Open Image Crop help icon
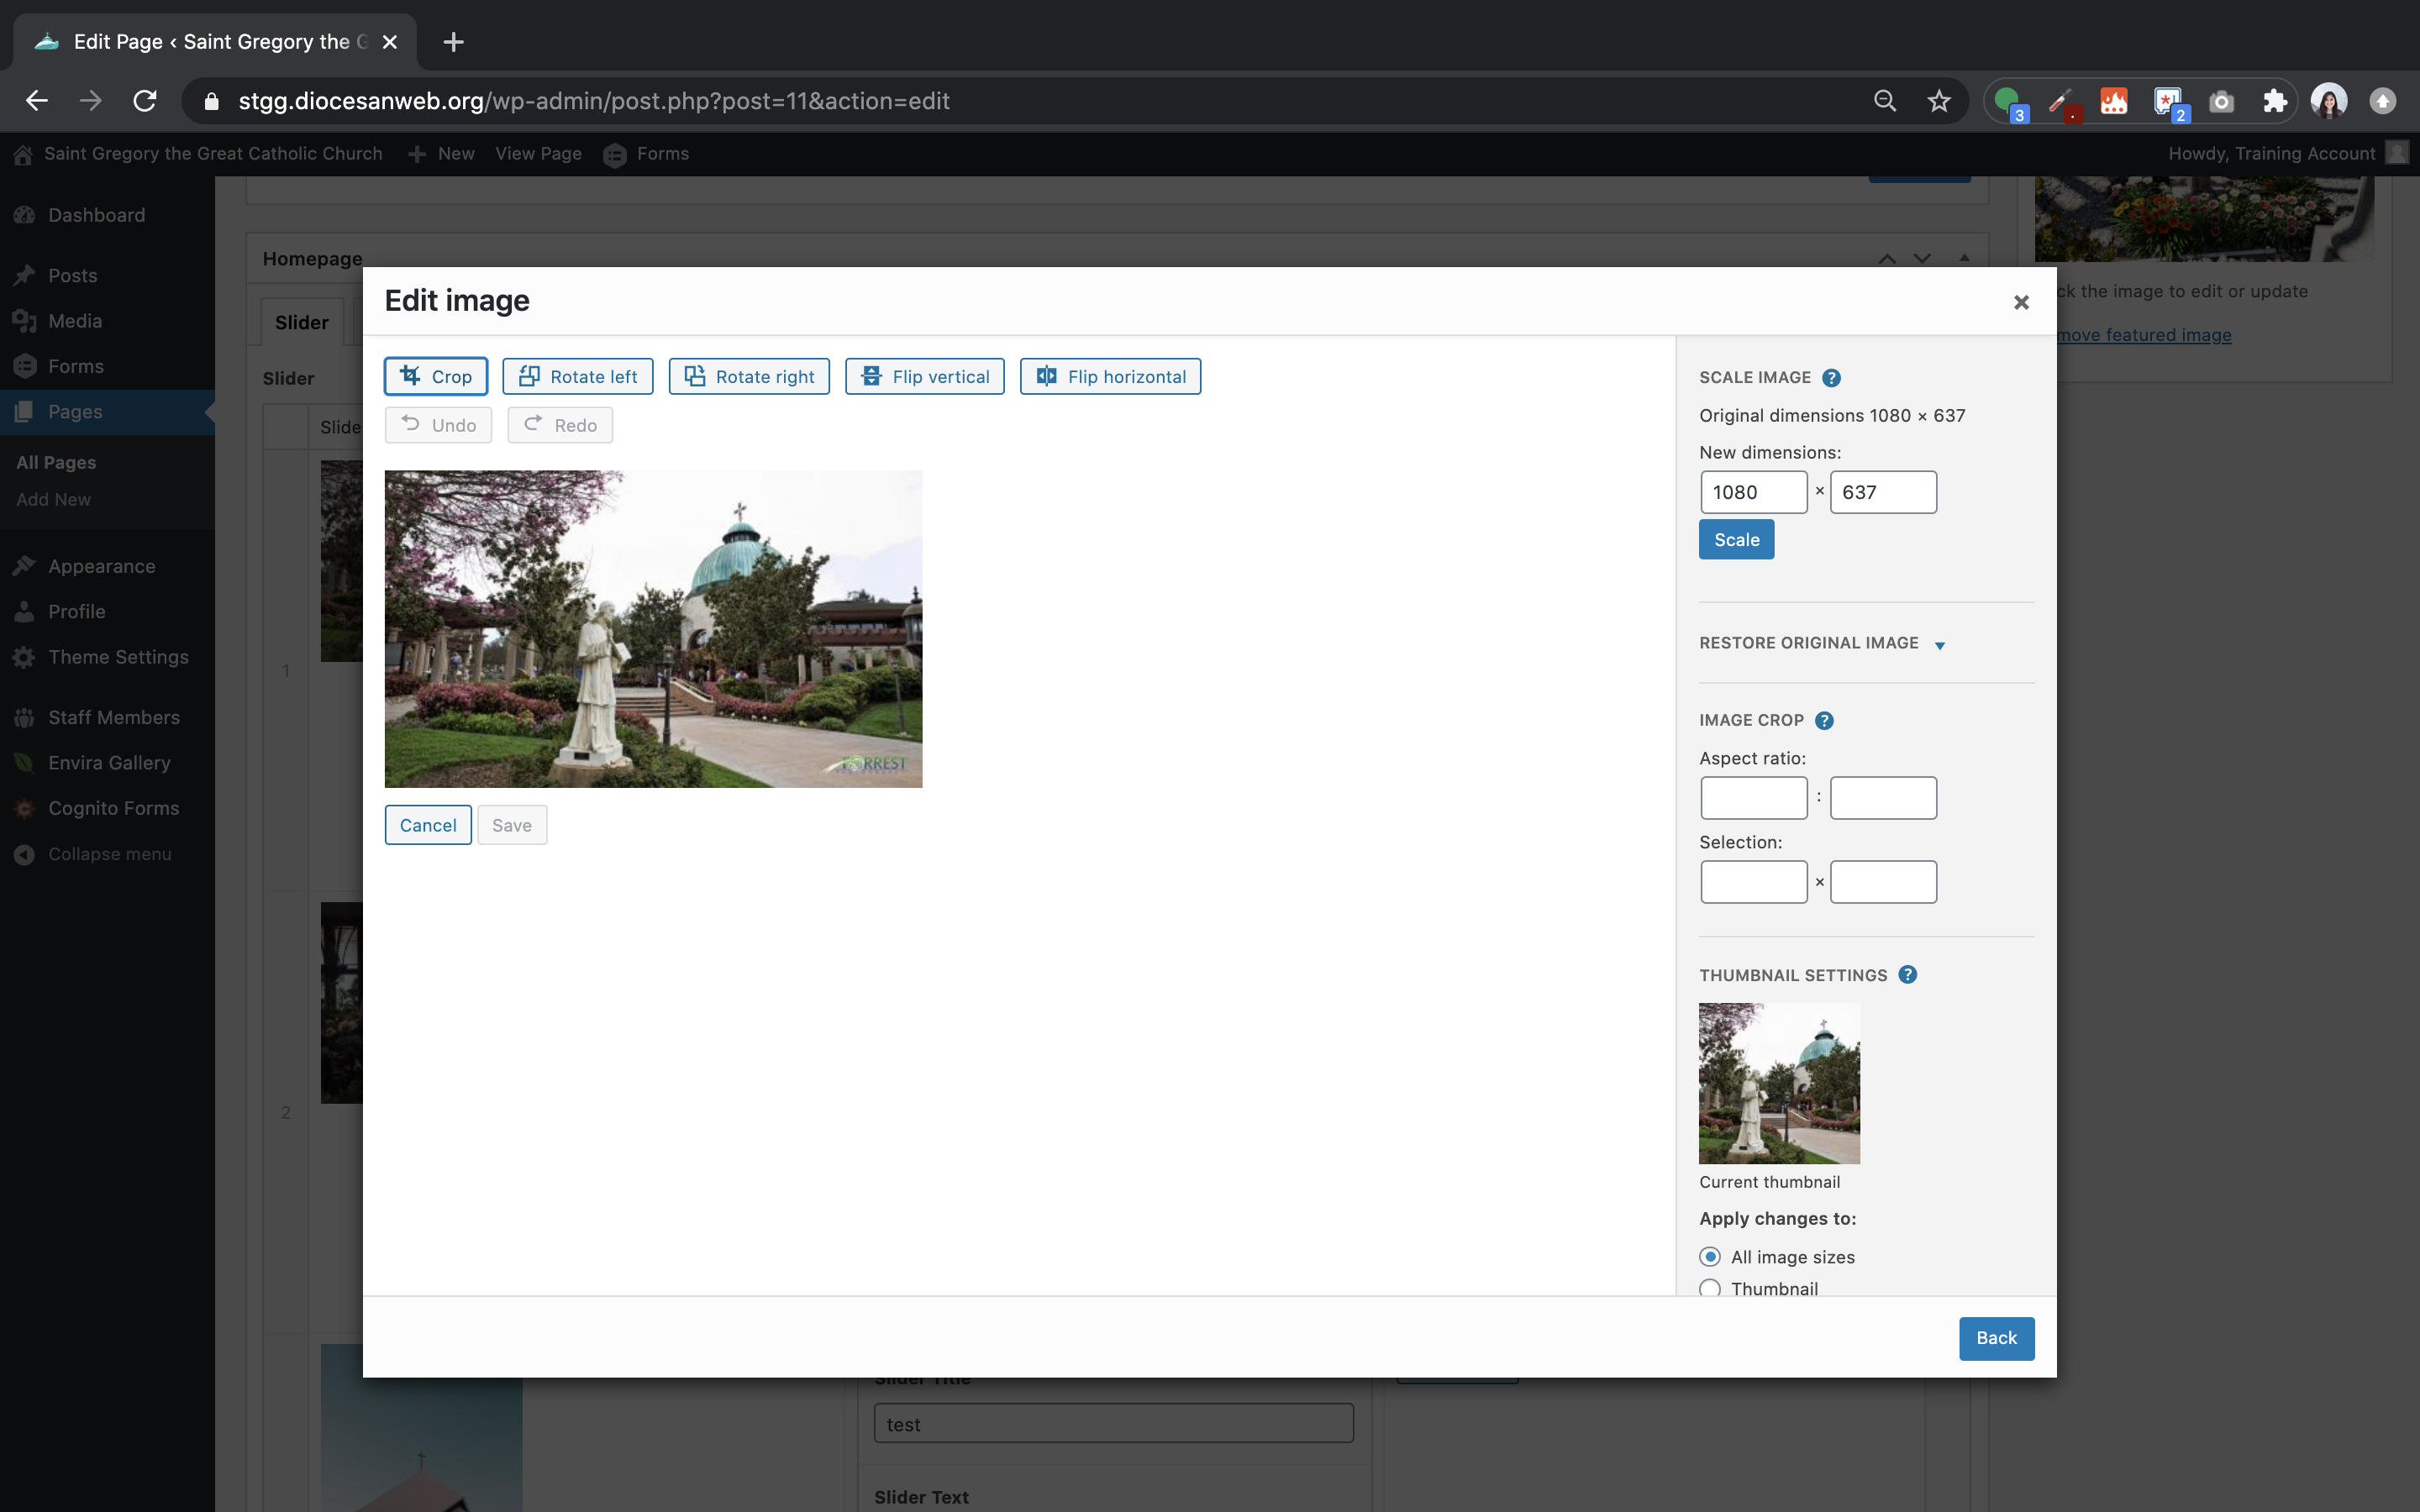The width and height of the screenshot is (2420, 1512). pyautogui.click(x=1824, y=720)
